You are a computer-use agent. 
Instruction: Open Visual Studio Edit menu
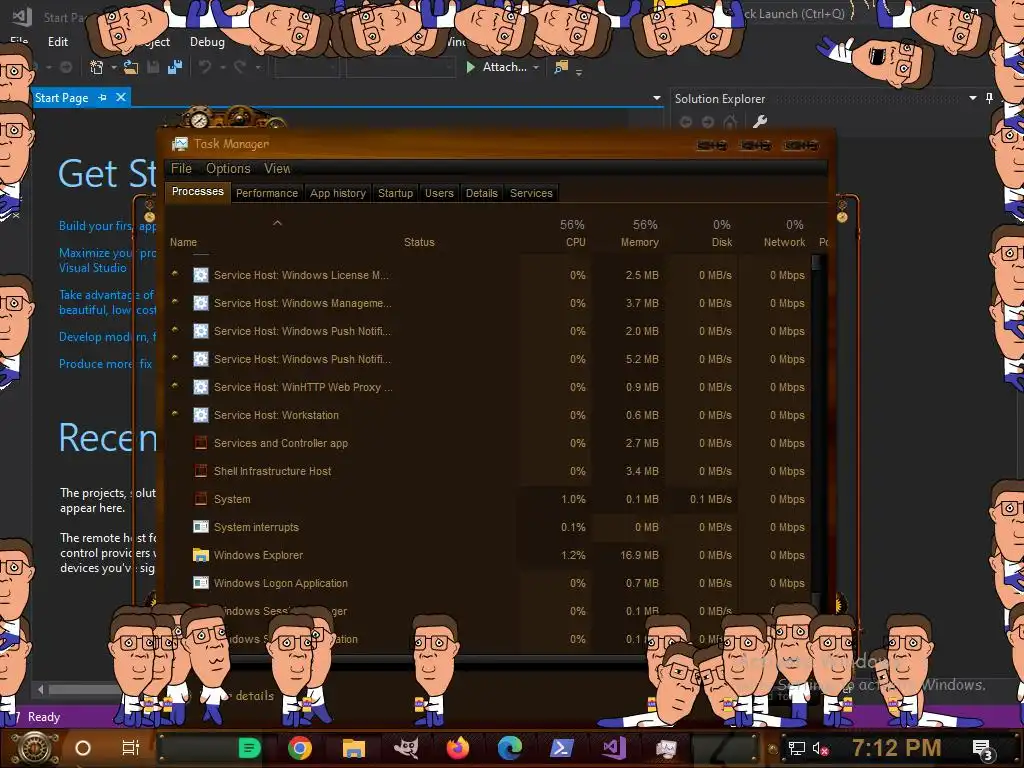[x=57, y=42]
